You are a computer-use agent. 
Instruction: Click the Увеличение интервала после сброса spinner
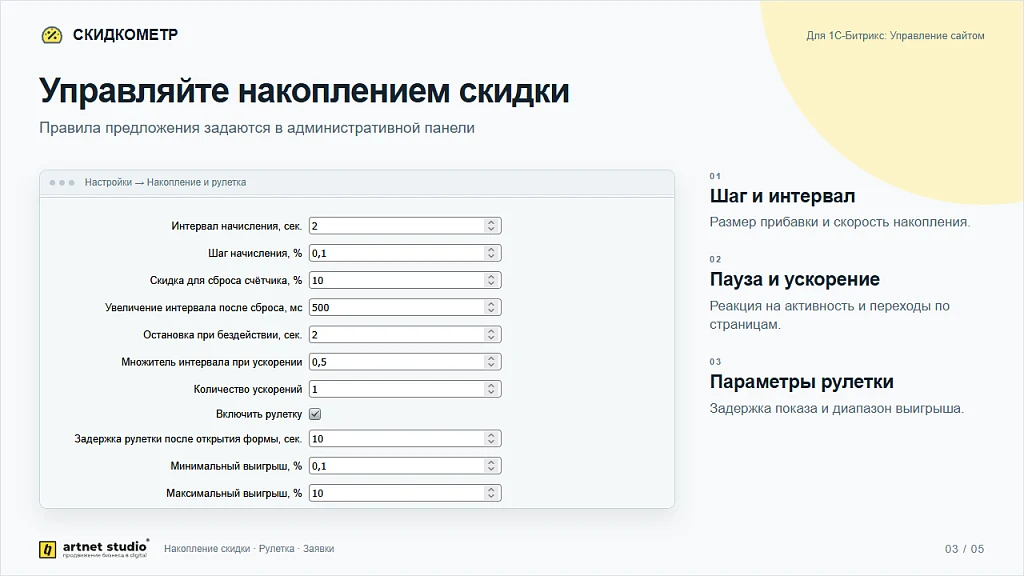pos(491,308)
